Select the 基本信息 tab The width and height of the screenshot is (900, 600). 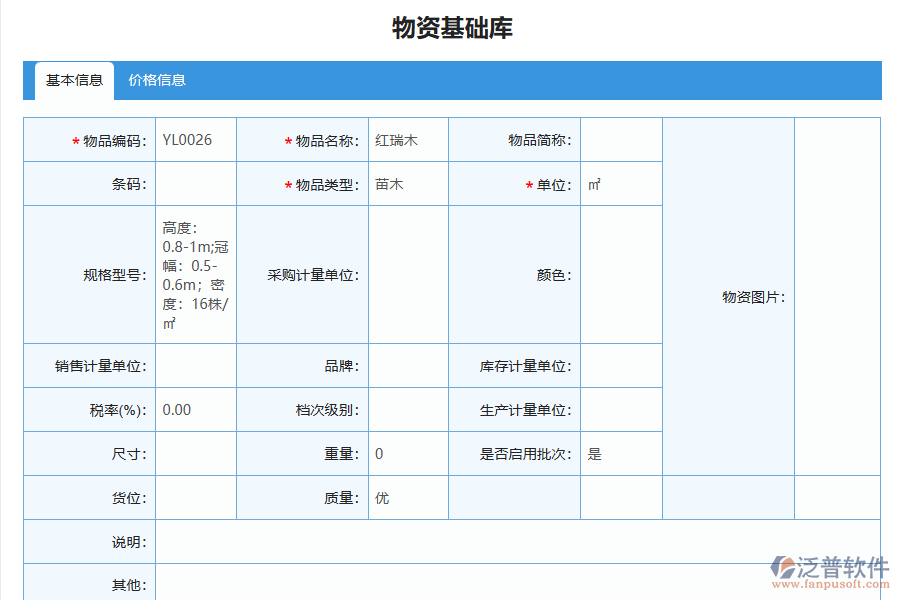tap(71, 81)
